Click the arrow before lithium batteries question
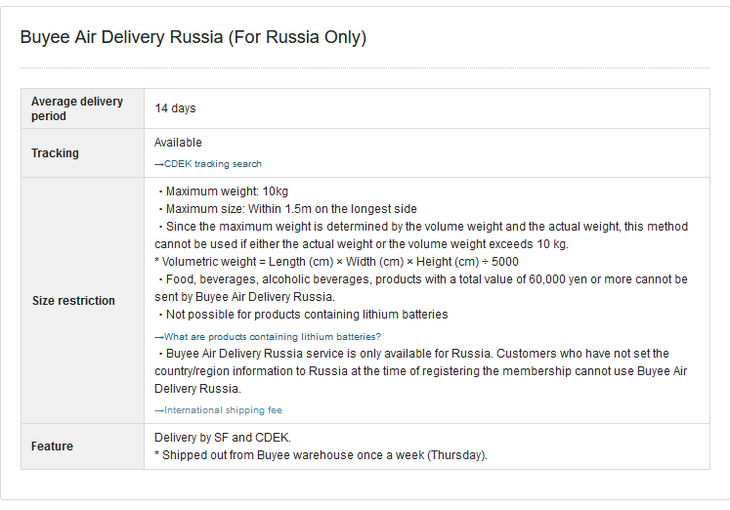 tap(159, 337)
